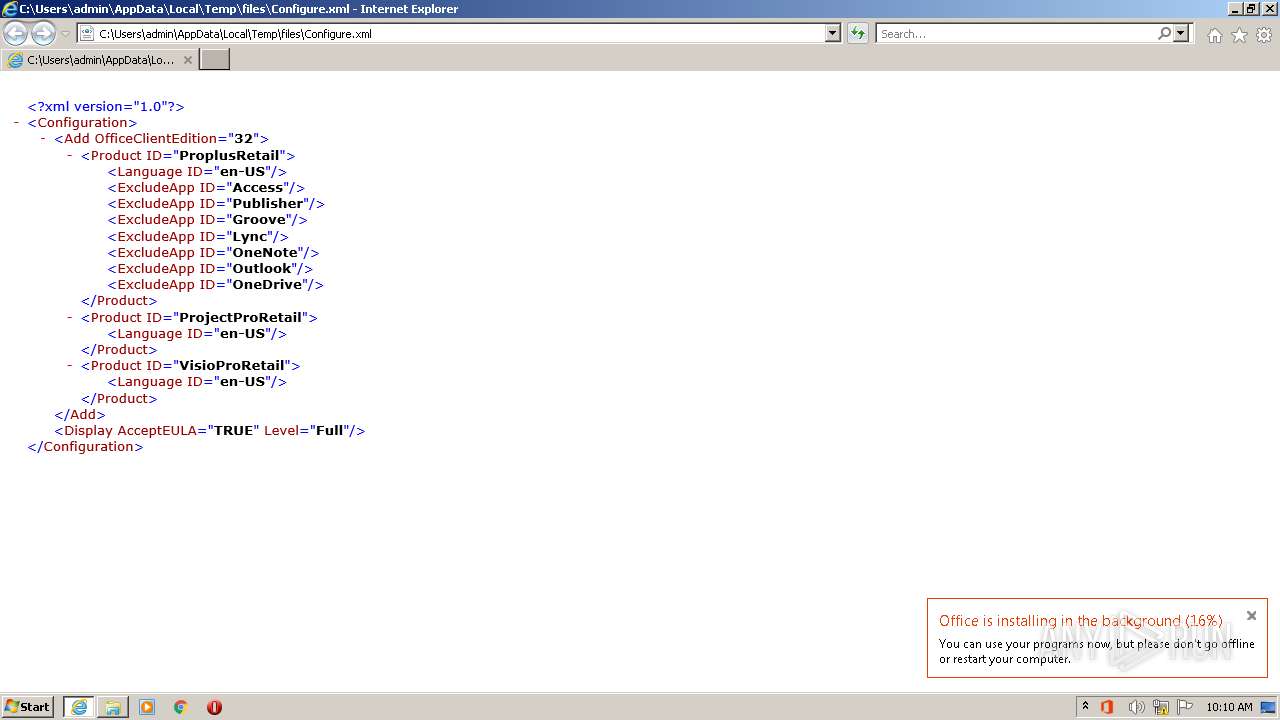Viewport: 1280px width, 720px height.
Task: Click the ExcludeApp ID="Outlook" line
Action: (210, 268)
